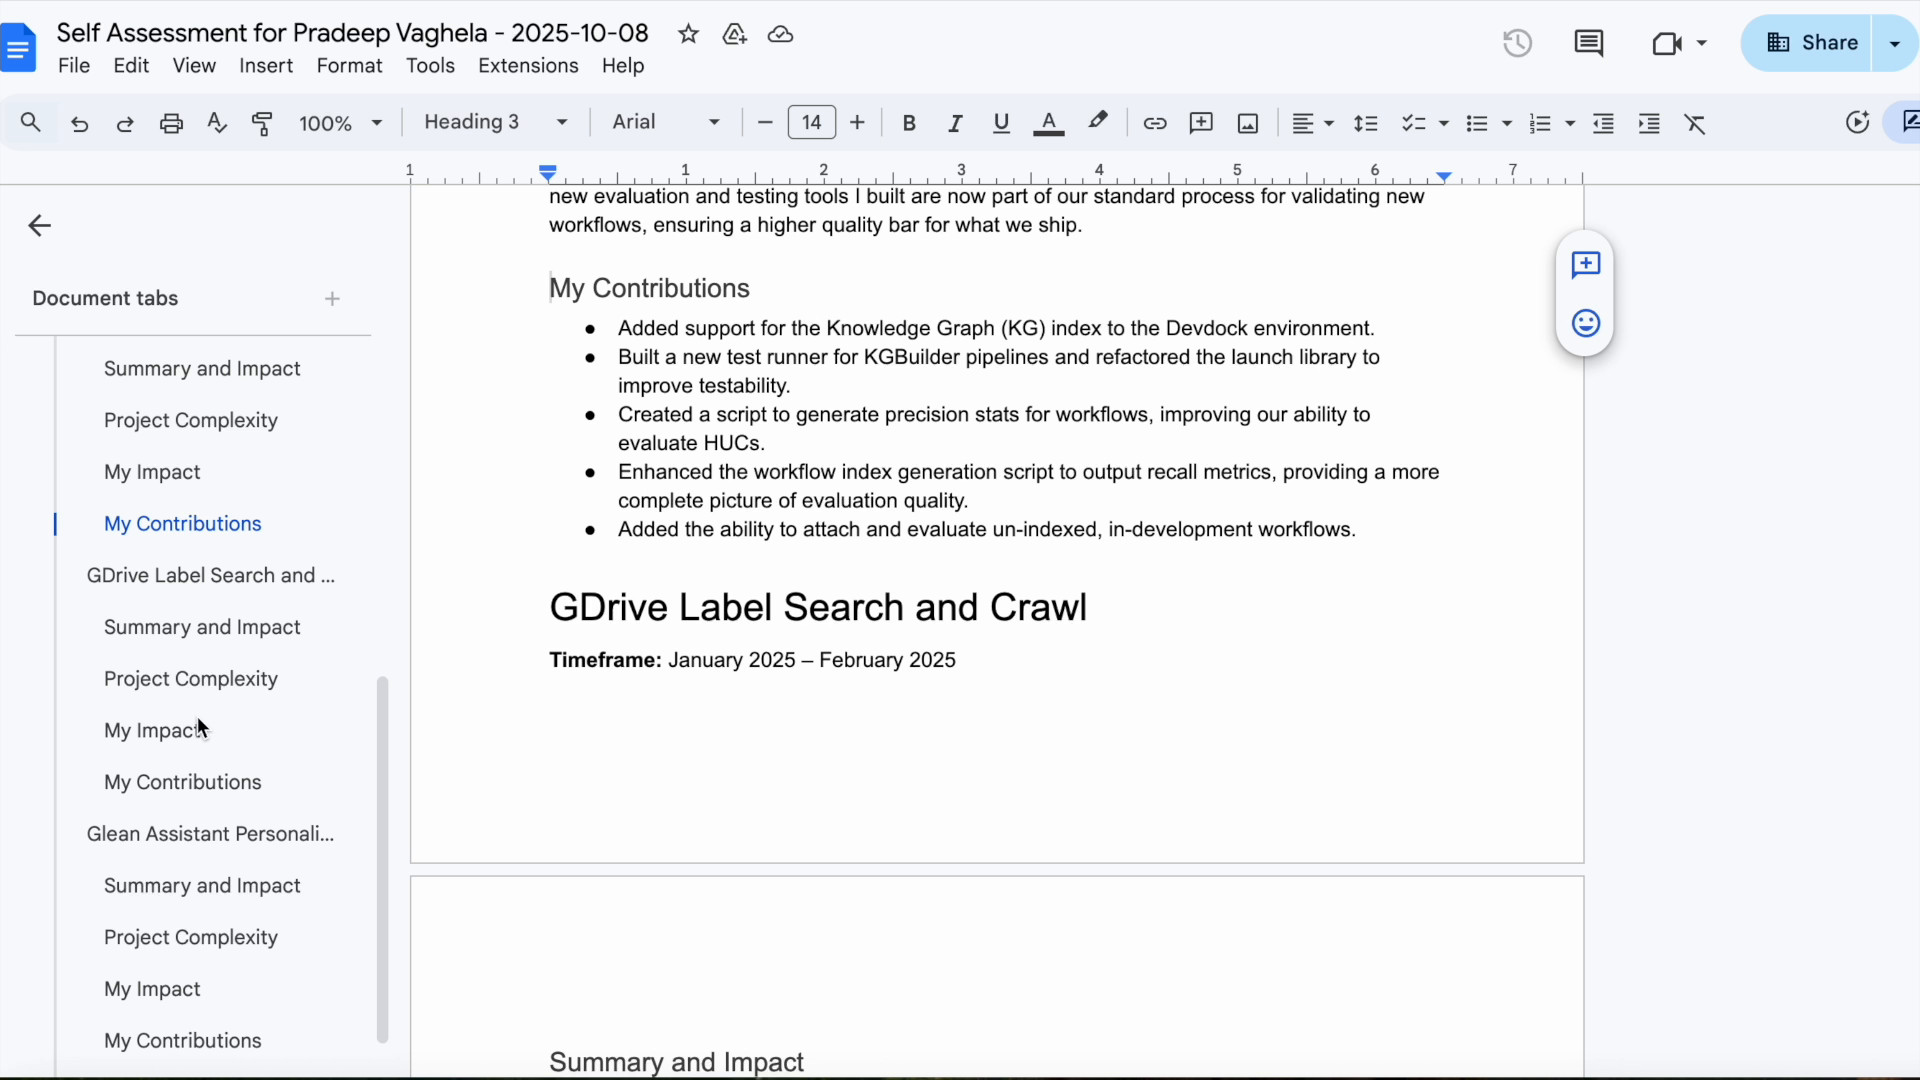The image size is (1920, 1080).
Task: Run spelling and grammar check
Action: 217,122
